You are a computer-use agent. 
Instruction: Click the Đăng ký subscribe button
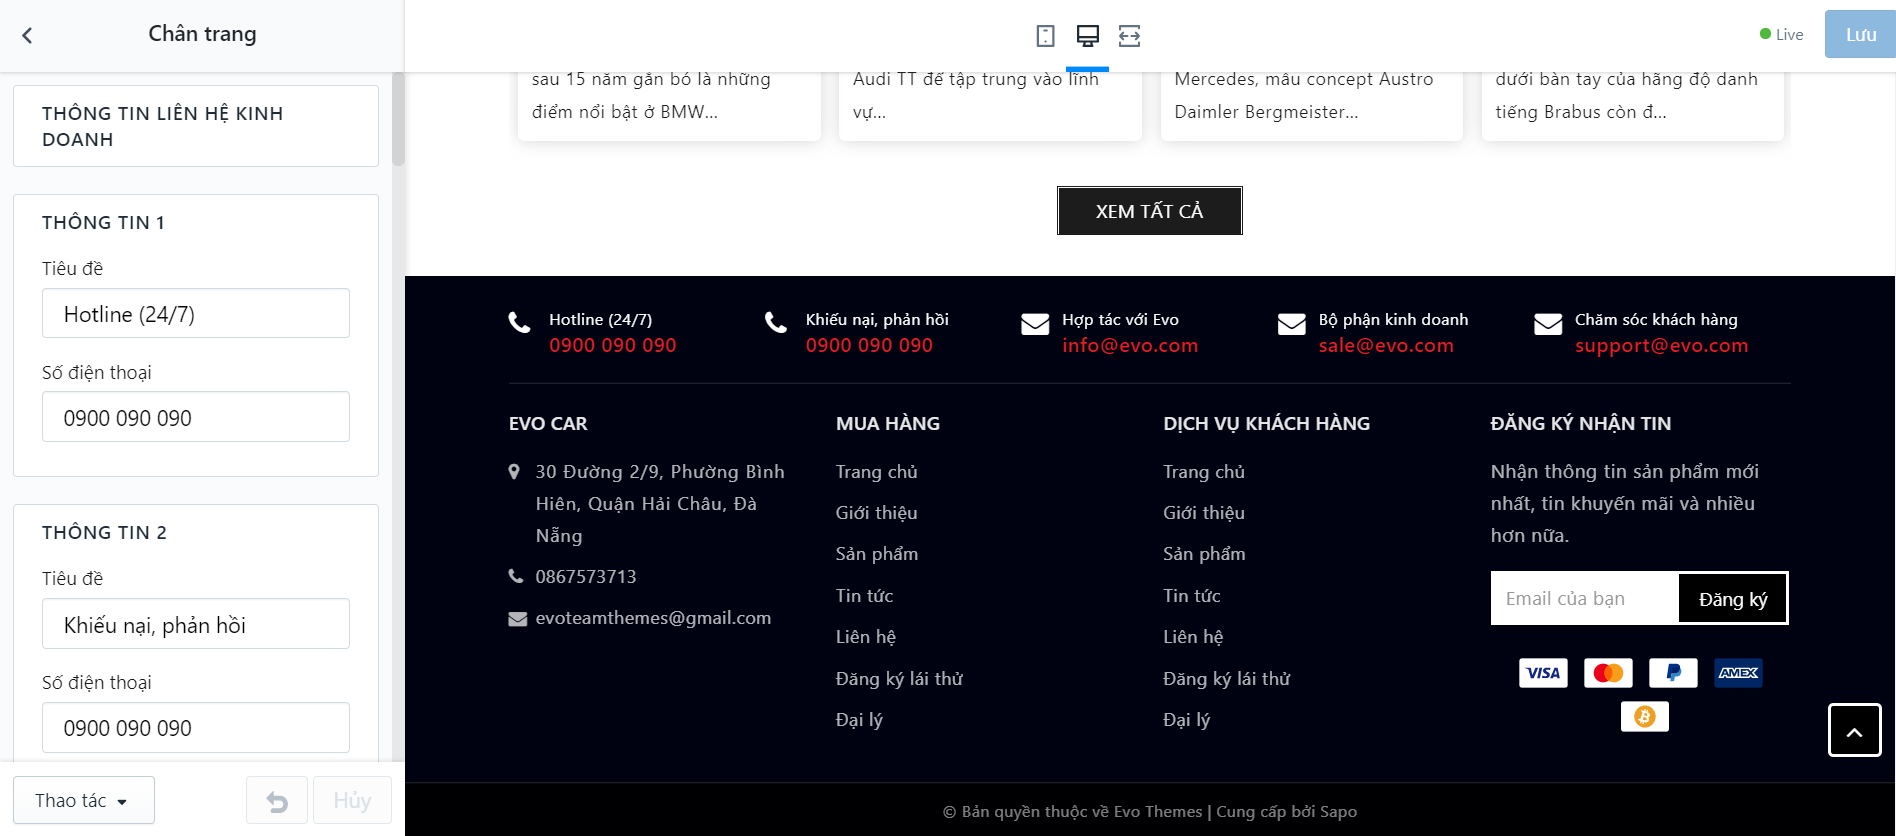pos(1733,598)
